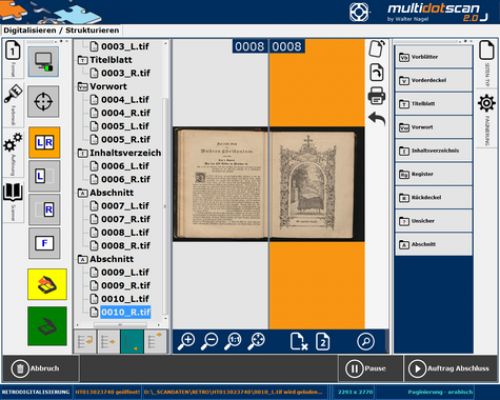This screenshot has height=400, width=500.
Task: Click the zoom in magnifier icon
Action: 186,341
